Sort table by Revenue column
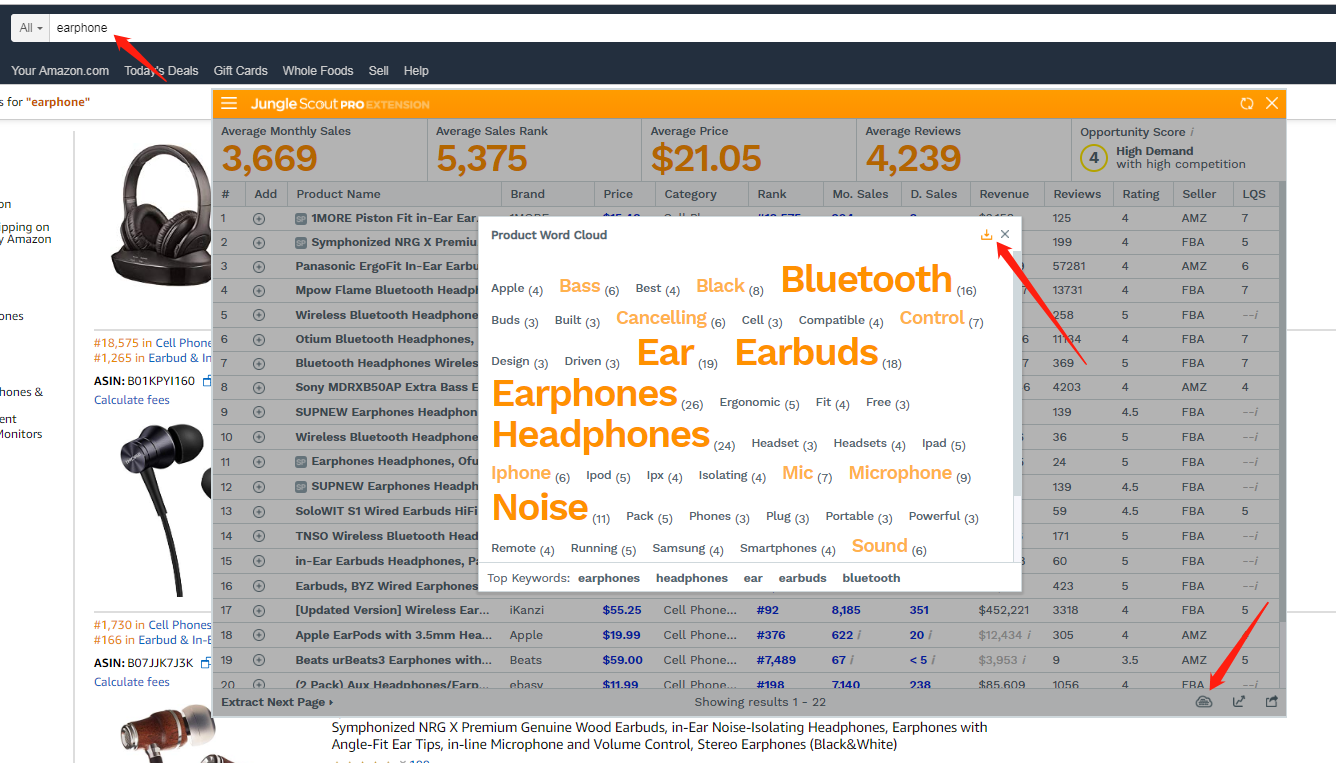 (1004, 194)
